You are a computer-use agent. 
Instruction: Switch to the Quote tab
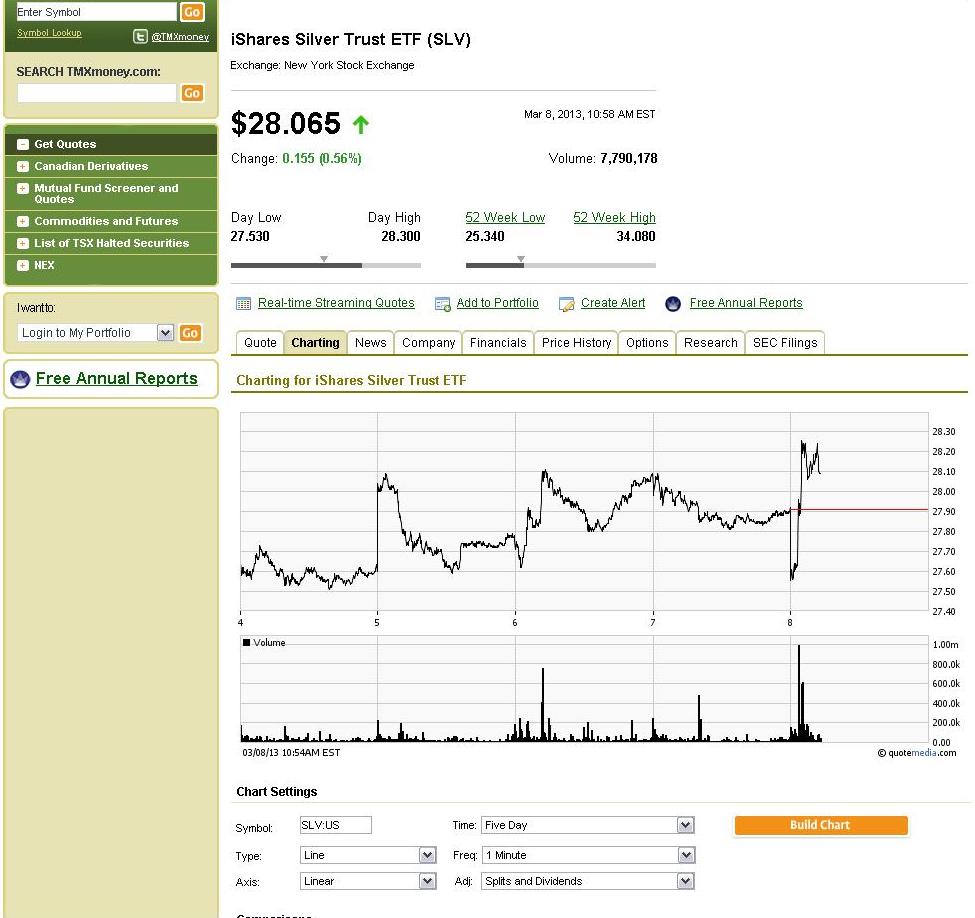coord(260,343)
